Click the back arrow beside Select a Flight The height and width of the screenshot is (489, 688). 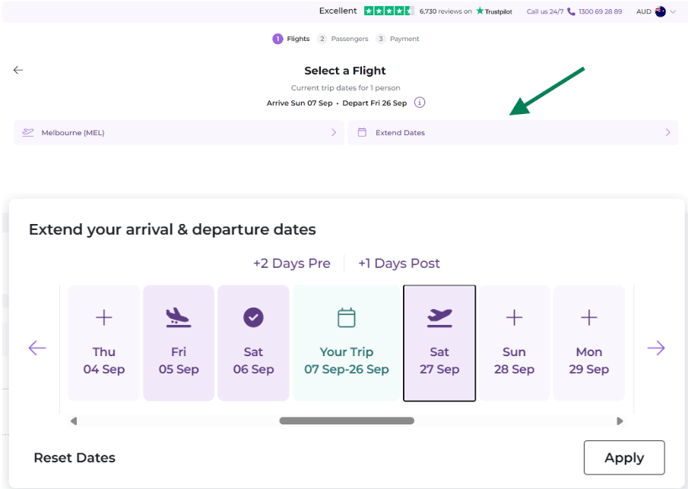point(18,70)
